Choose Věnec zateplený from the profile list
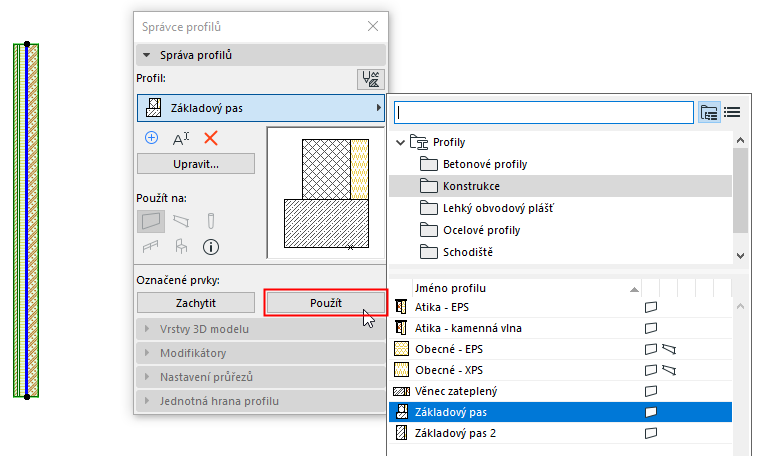 click(x=458, y=390)
